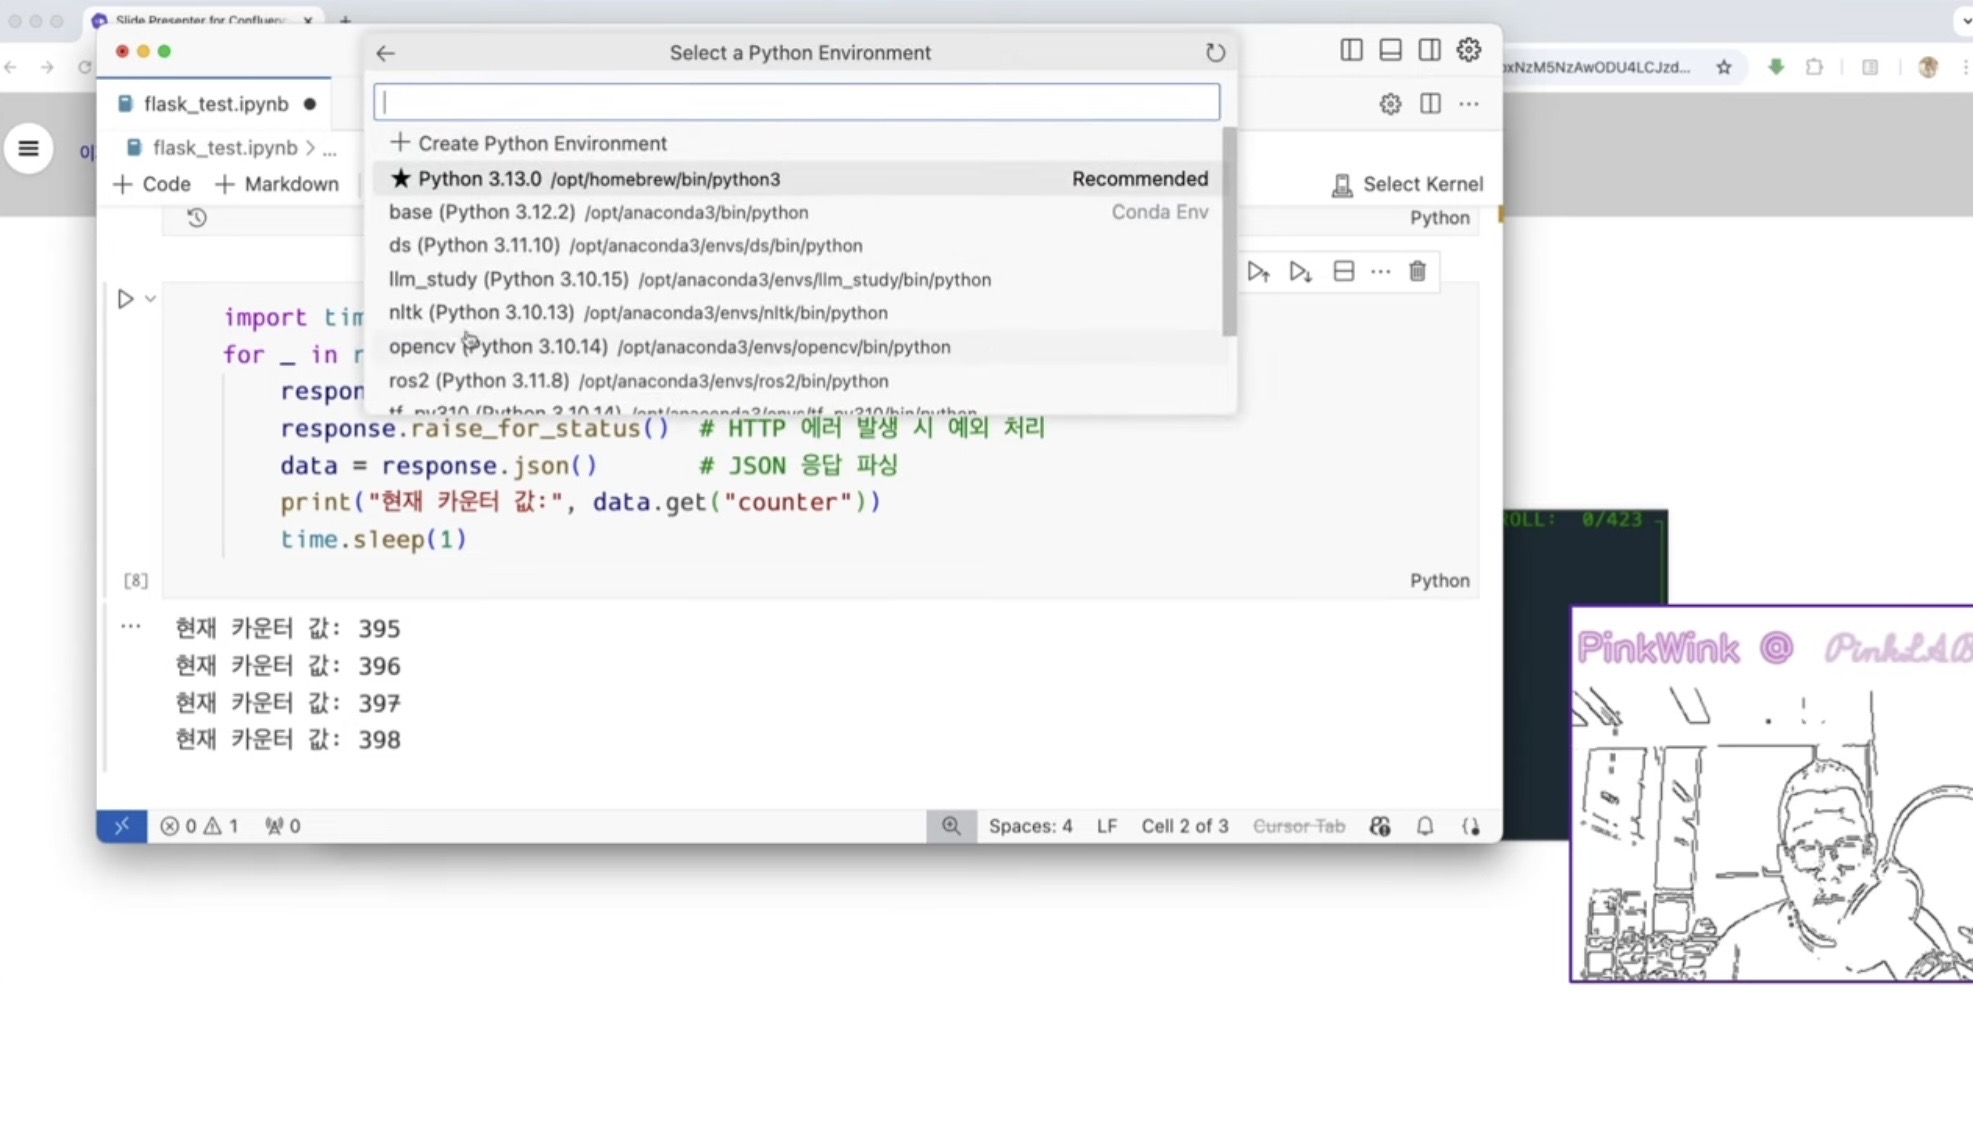Click the environment list scrollbar

[x=1229, y=232]
